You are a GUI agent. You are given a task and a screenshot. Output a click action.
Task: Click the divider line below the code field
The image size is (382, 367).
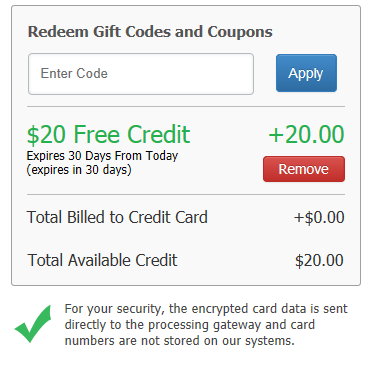[x=186, y=107]
